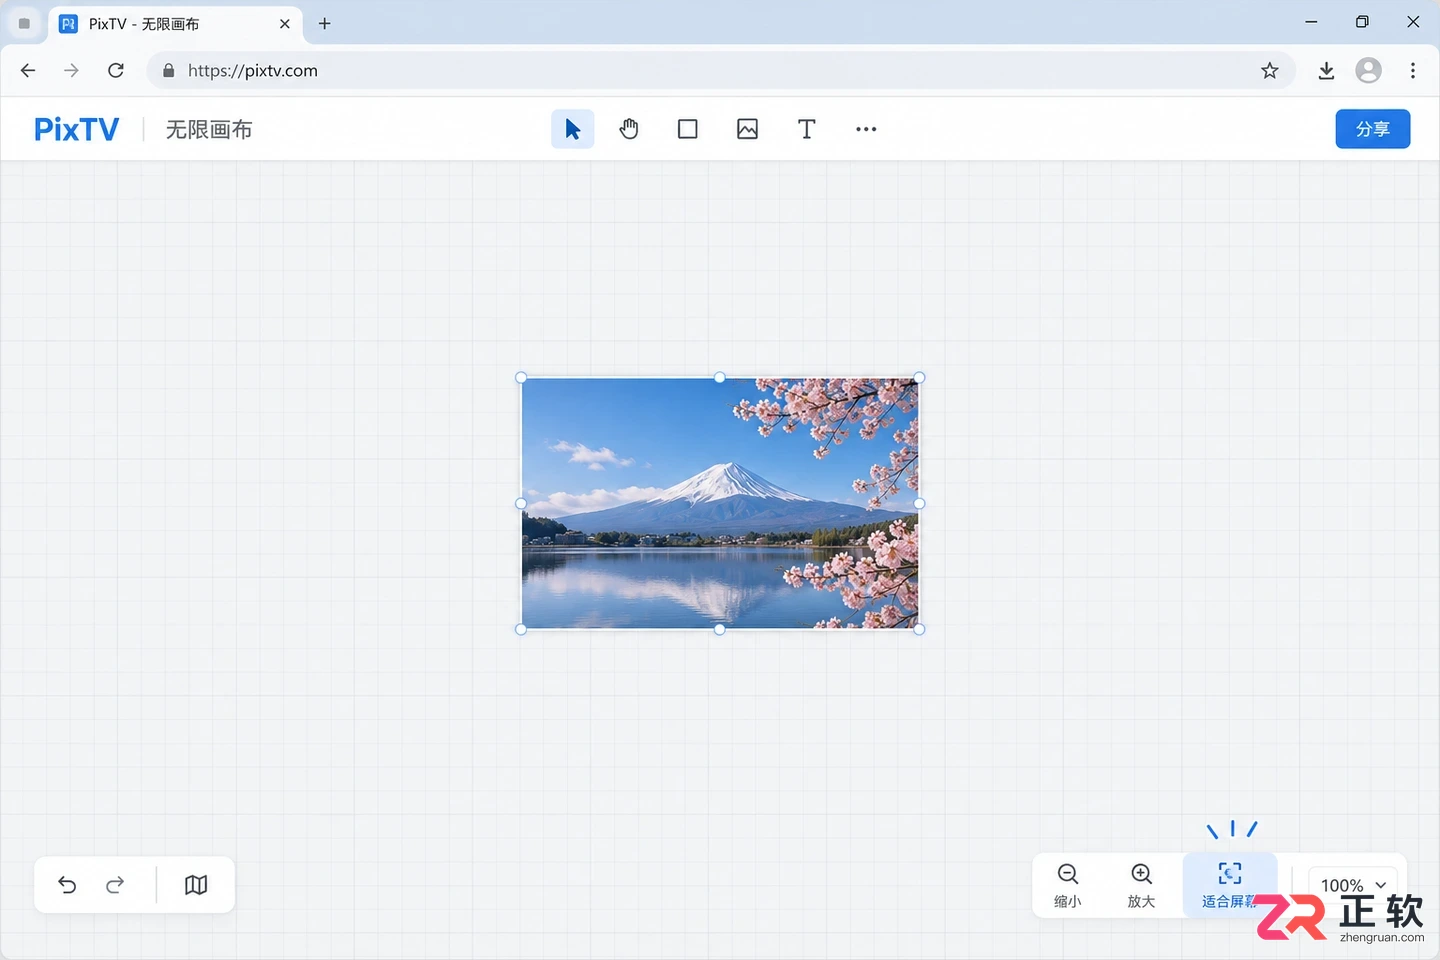The image size is (1440, 960).
Task: Click the bottom-right resize handle of image
Action: pyautogui.click(x=919, y=629)
